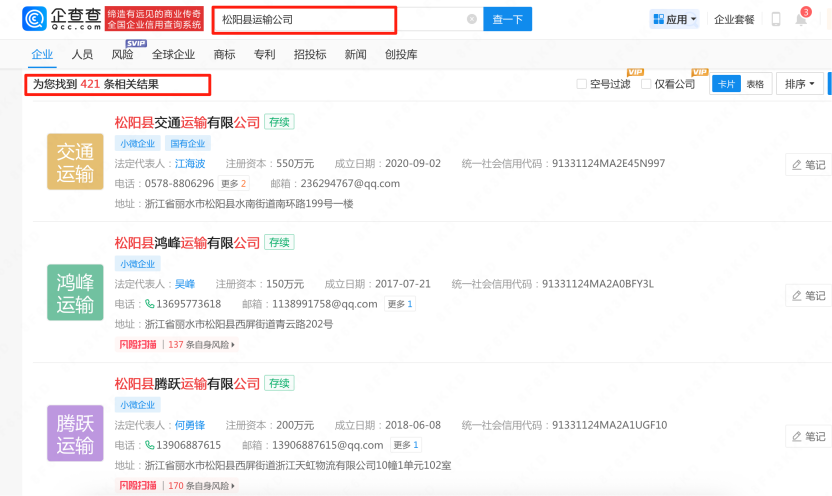Click credit code 91331124MA2E45N997
The image size is (832, 496).
(x=608, y=163)
